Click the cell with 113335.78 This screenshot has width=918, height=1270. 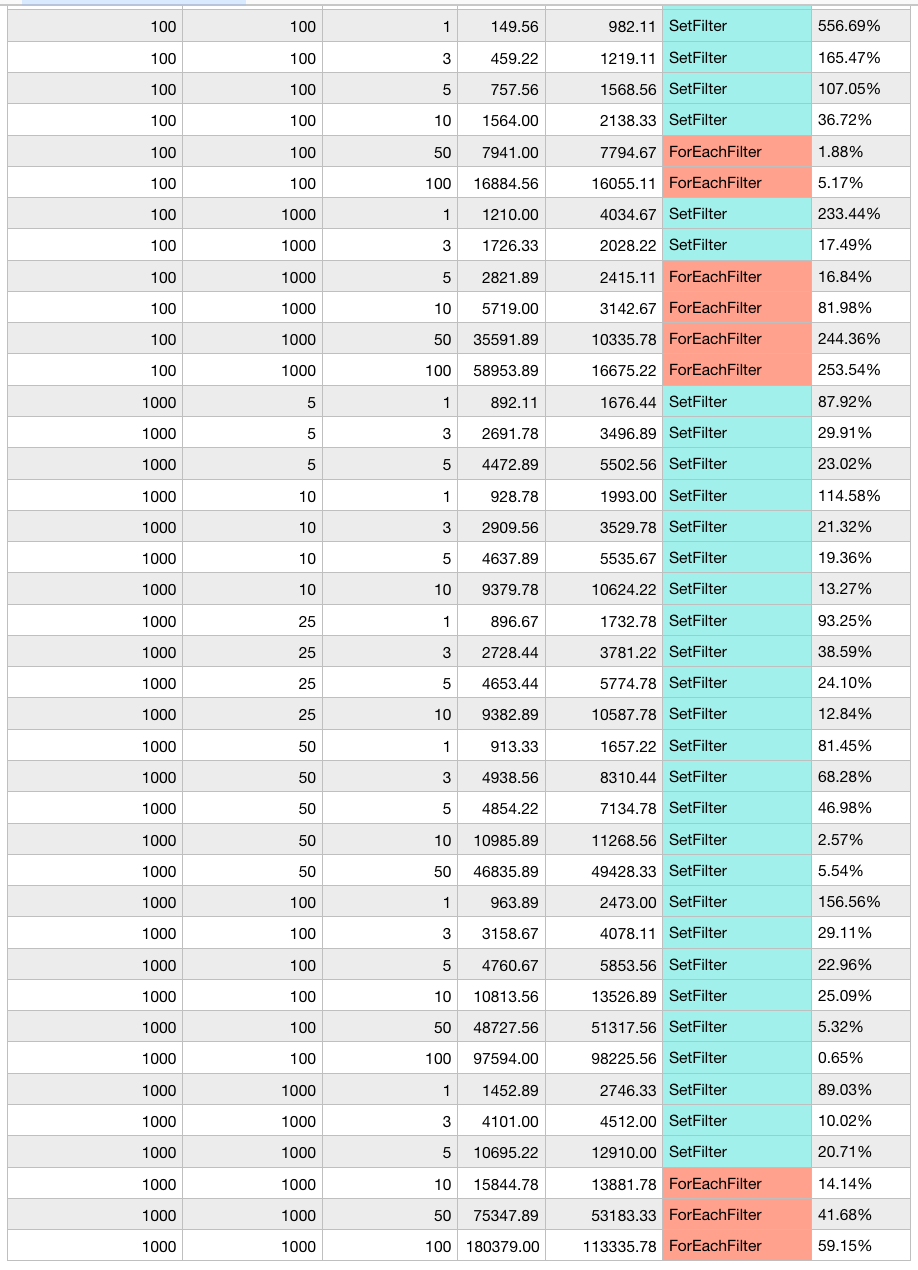pyautogui.click(x=604, y=1246)
